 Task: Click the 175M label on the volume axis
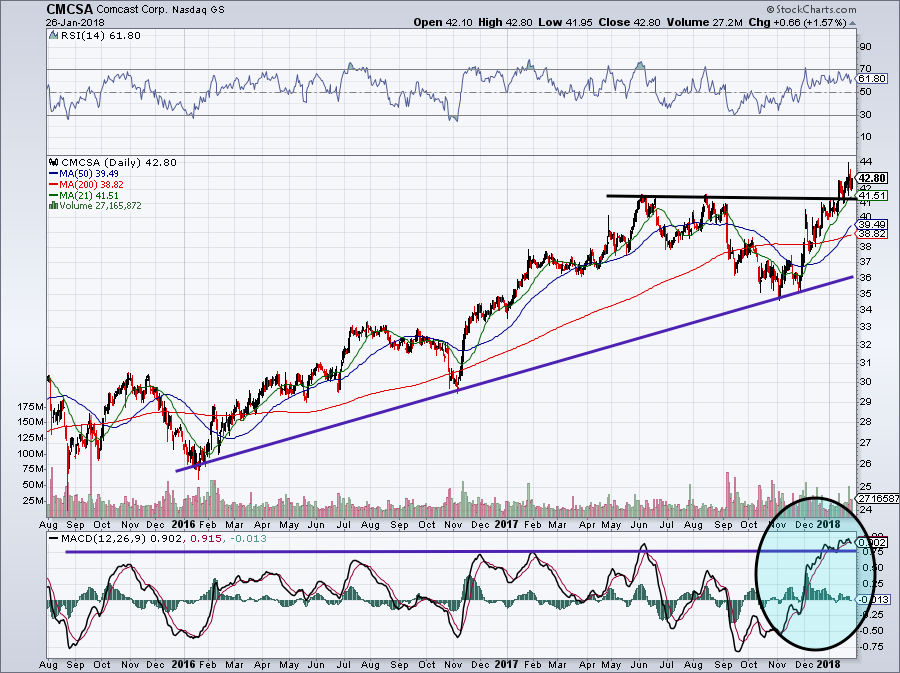[31, 407]
